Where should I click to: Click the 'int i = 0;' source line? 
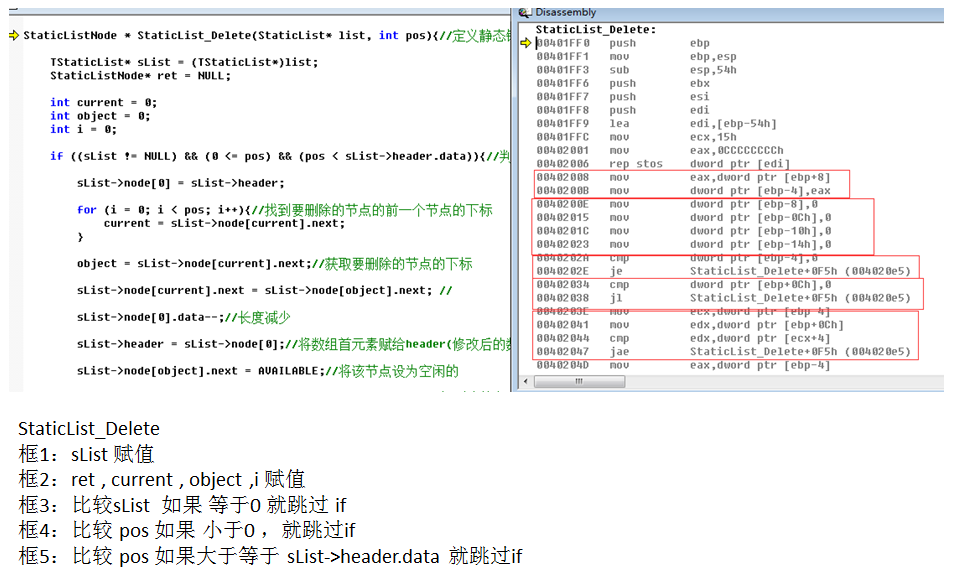coord(83,130)
